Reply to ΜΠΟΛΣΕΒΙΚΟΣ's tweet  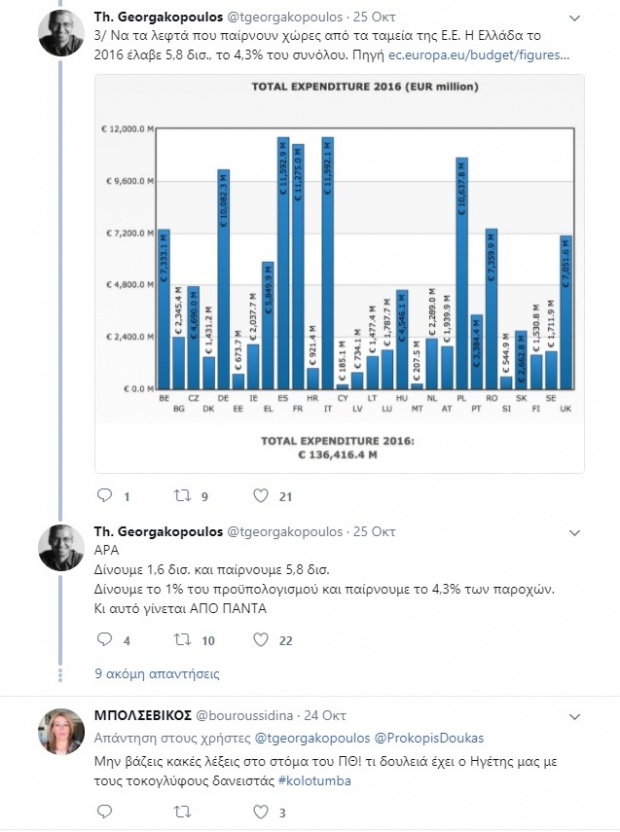pyautogui.click(x=104, y=812)
